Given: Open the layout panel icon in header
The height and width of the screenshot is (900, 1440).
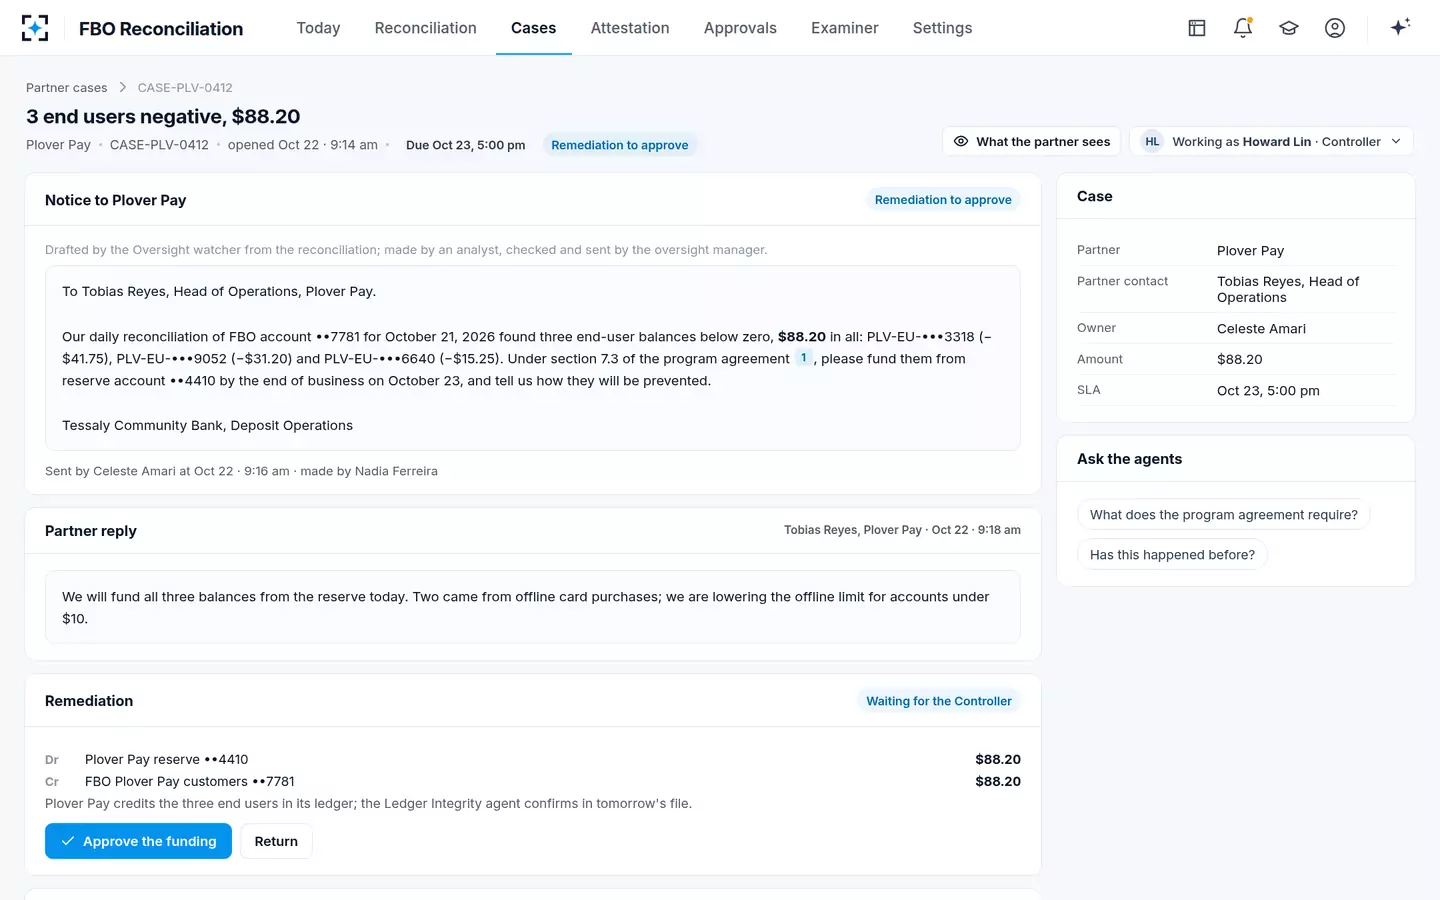Looking at the screenshot, I should (1197, 28).
